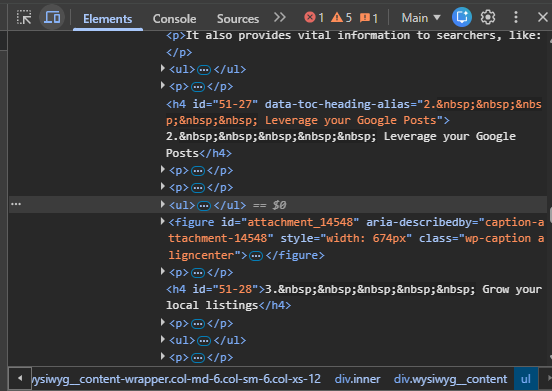552x391 pixels.
Task: Click the closing </p> tag line
Action: click(x=179, y=52)
